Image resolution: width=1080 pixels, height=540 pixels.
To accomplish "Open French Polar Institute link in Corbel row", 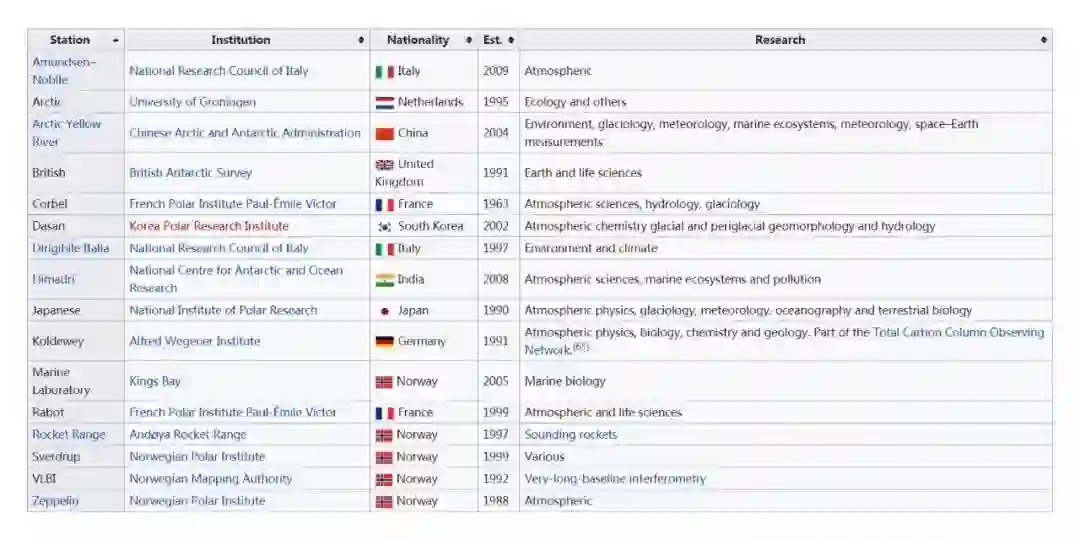I will coord(233,204).
